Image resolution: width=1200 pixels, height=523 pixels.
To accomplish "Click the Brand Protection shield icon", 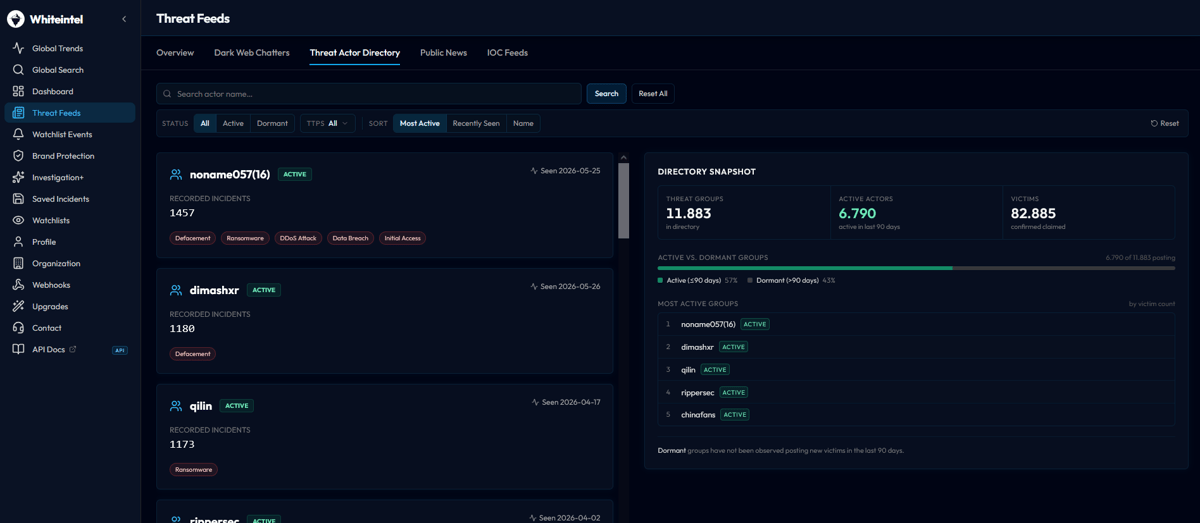I will click(18, 156).
